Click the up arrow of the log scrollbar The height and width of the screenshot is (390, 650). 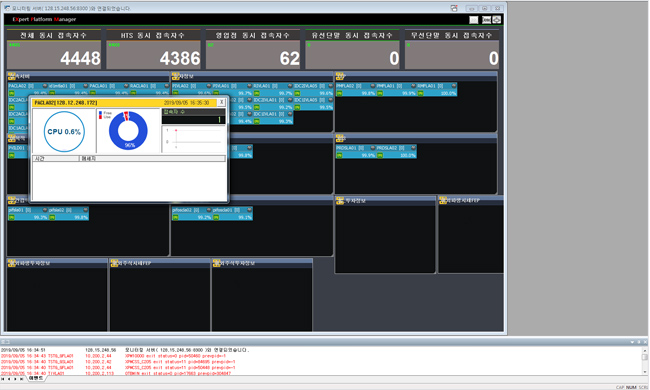point(645,350)
